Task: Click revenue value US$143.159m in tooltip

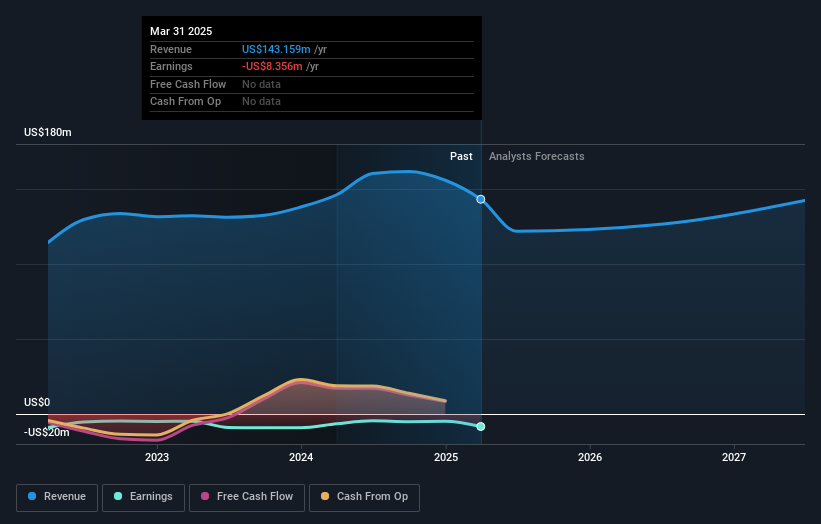Action: coord(276,49)
